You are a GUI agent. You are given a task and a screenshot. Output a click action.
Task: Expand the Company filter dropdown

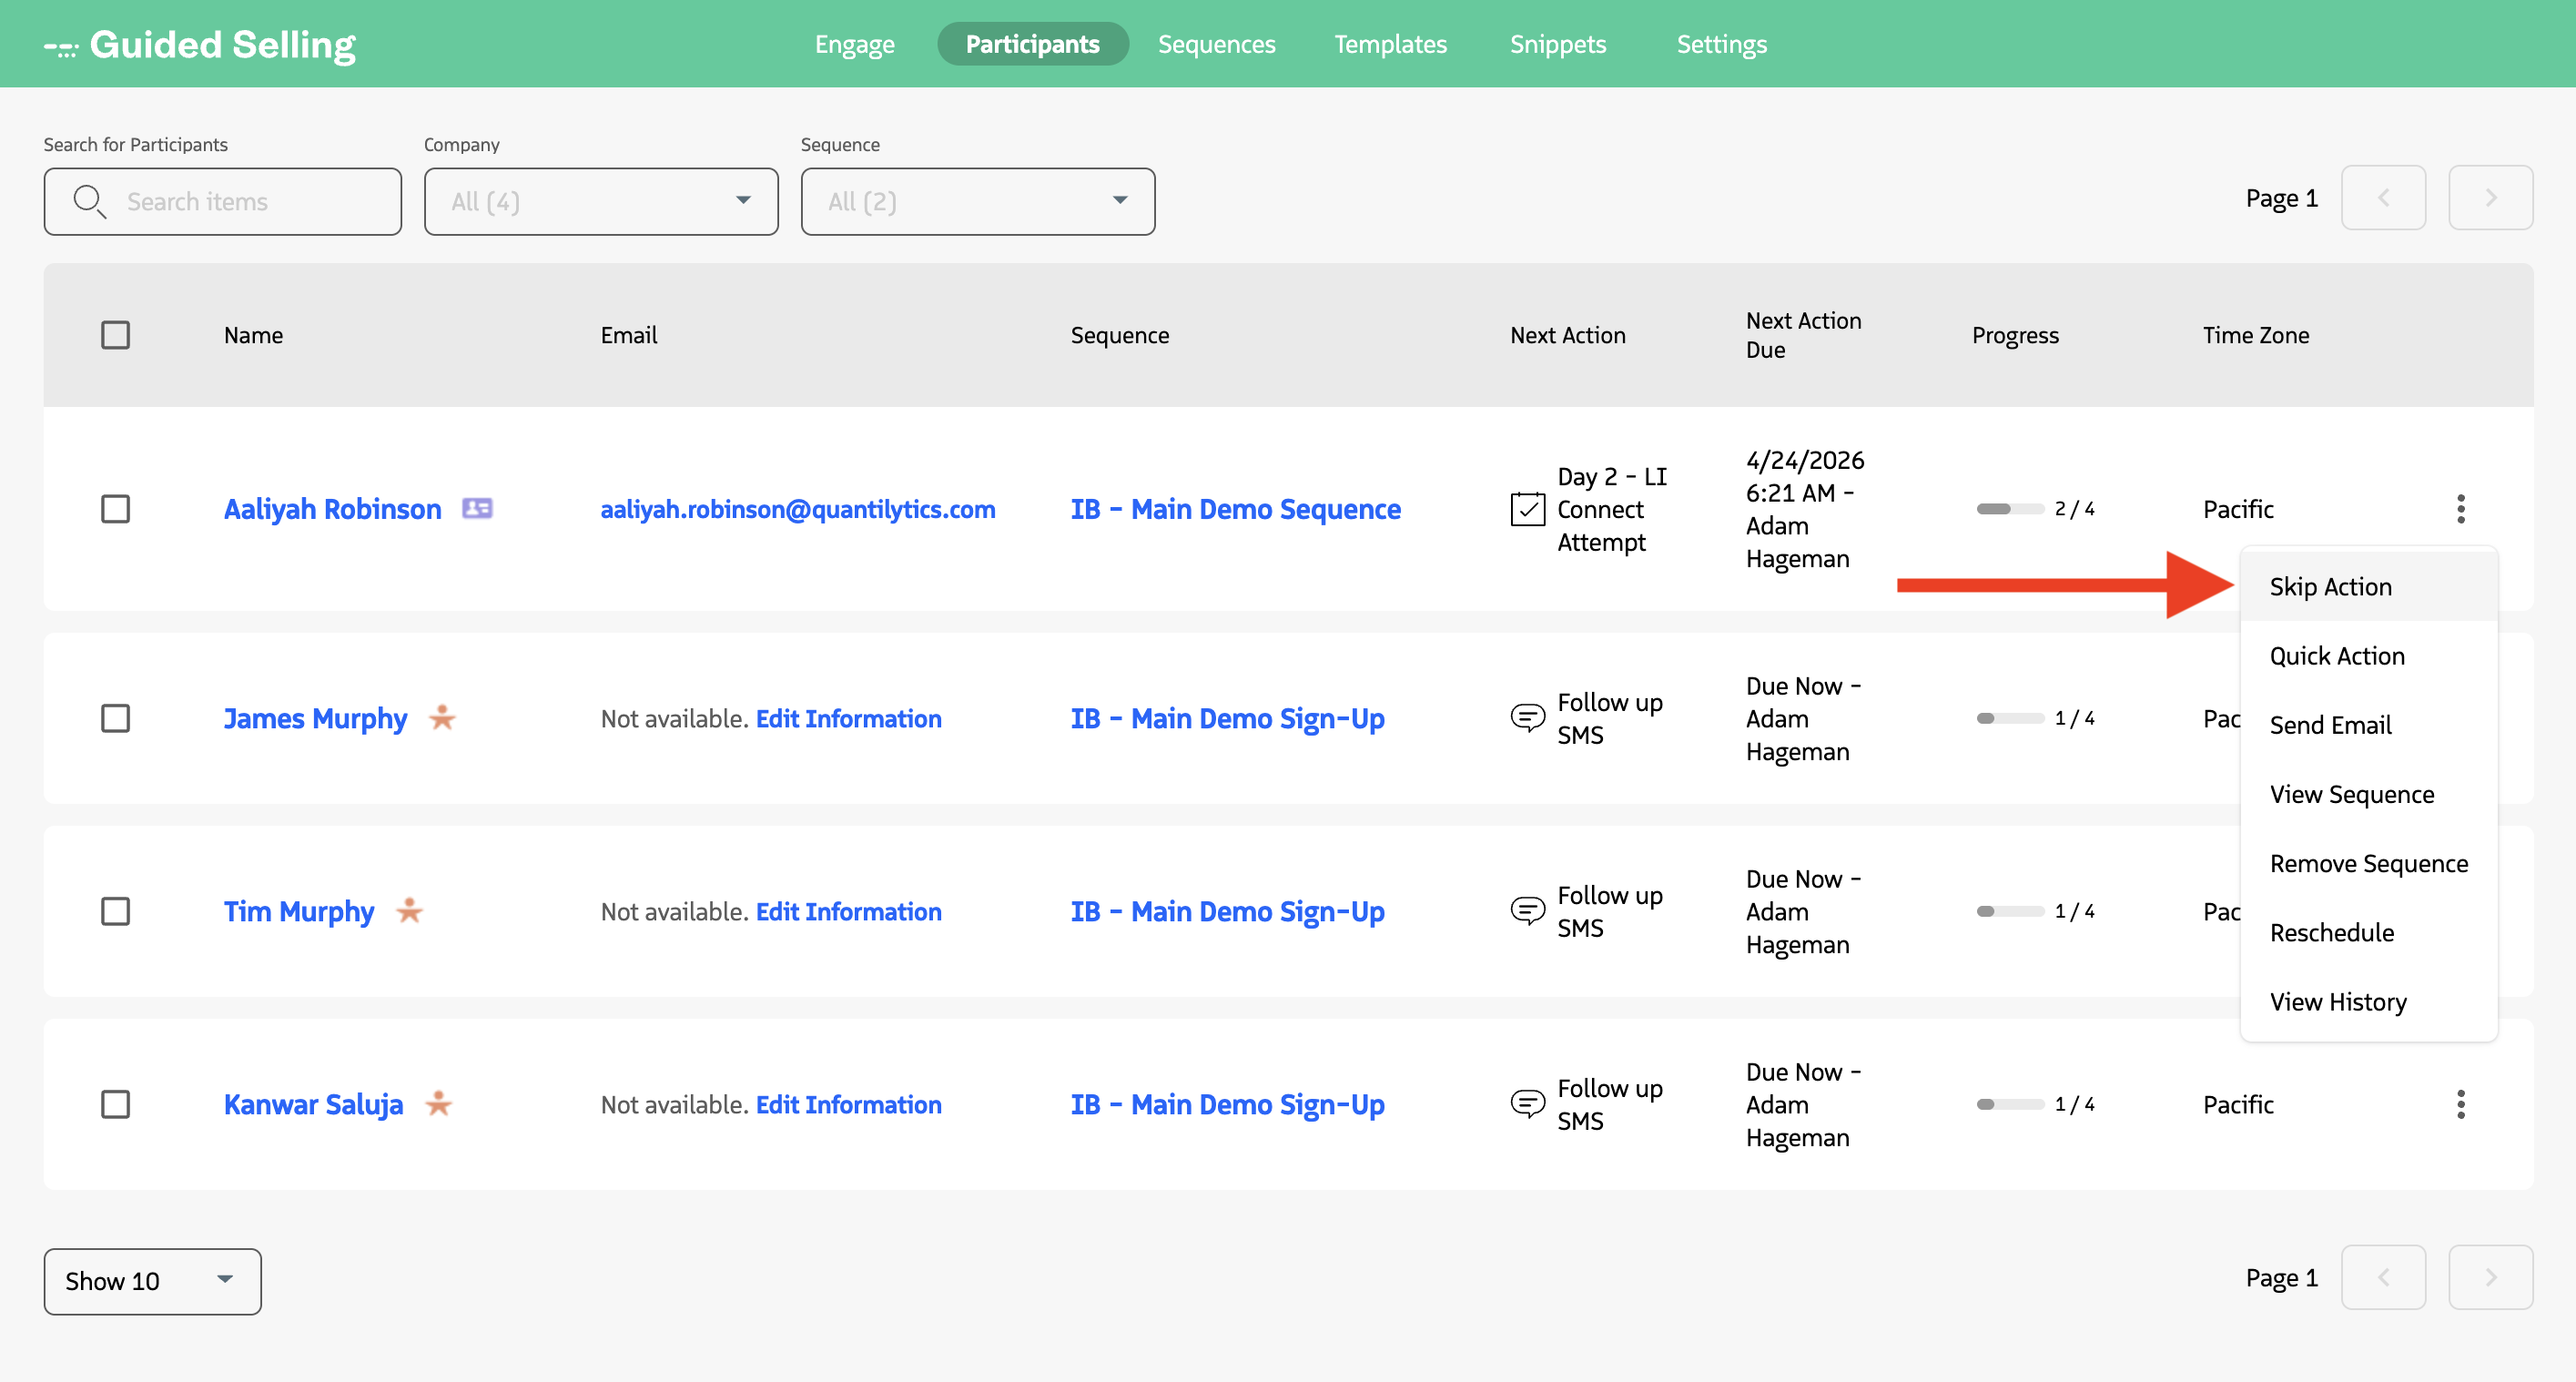tap(601, 201)
